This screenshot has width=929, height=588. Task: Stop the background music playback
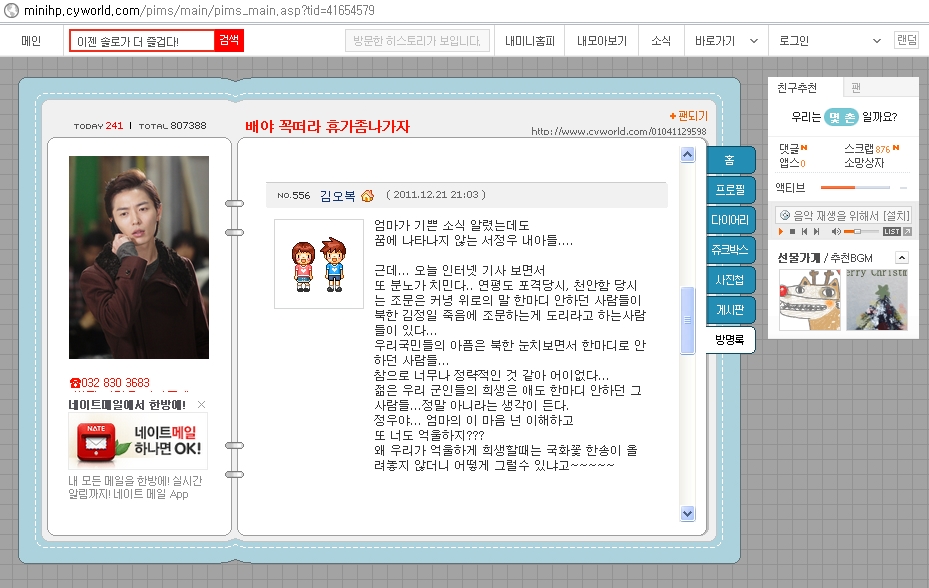click(792, 232)
